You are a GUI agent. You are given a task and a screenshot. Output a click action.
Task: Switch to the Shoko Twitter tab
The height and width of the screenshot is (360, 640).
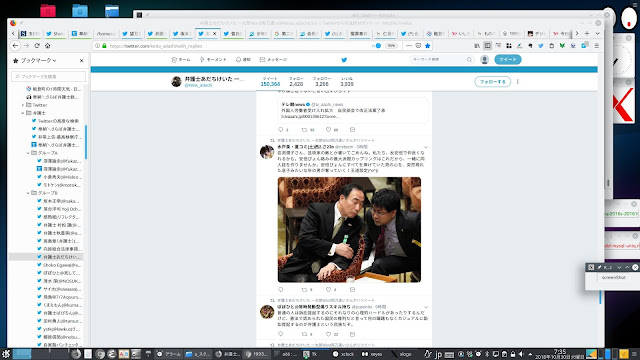56,33
